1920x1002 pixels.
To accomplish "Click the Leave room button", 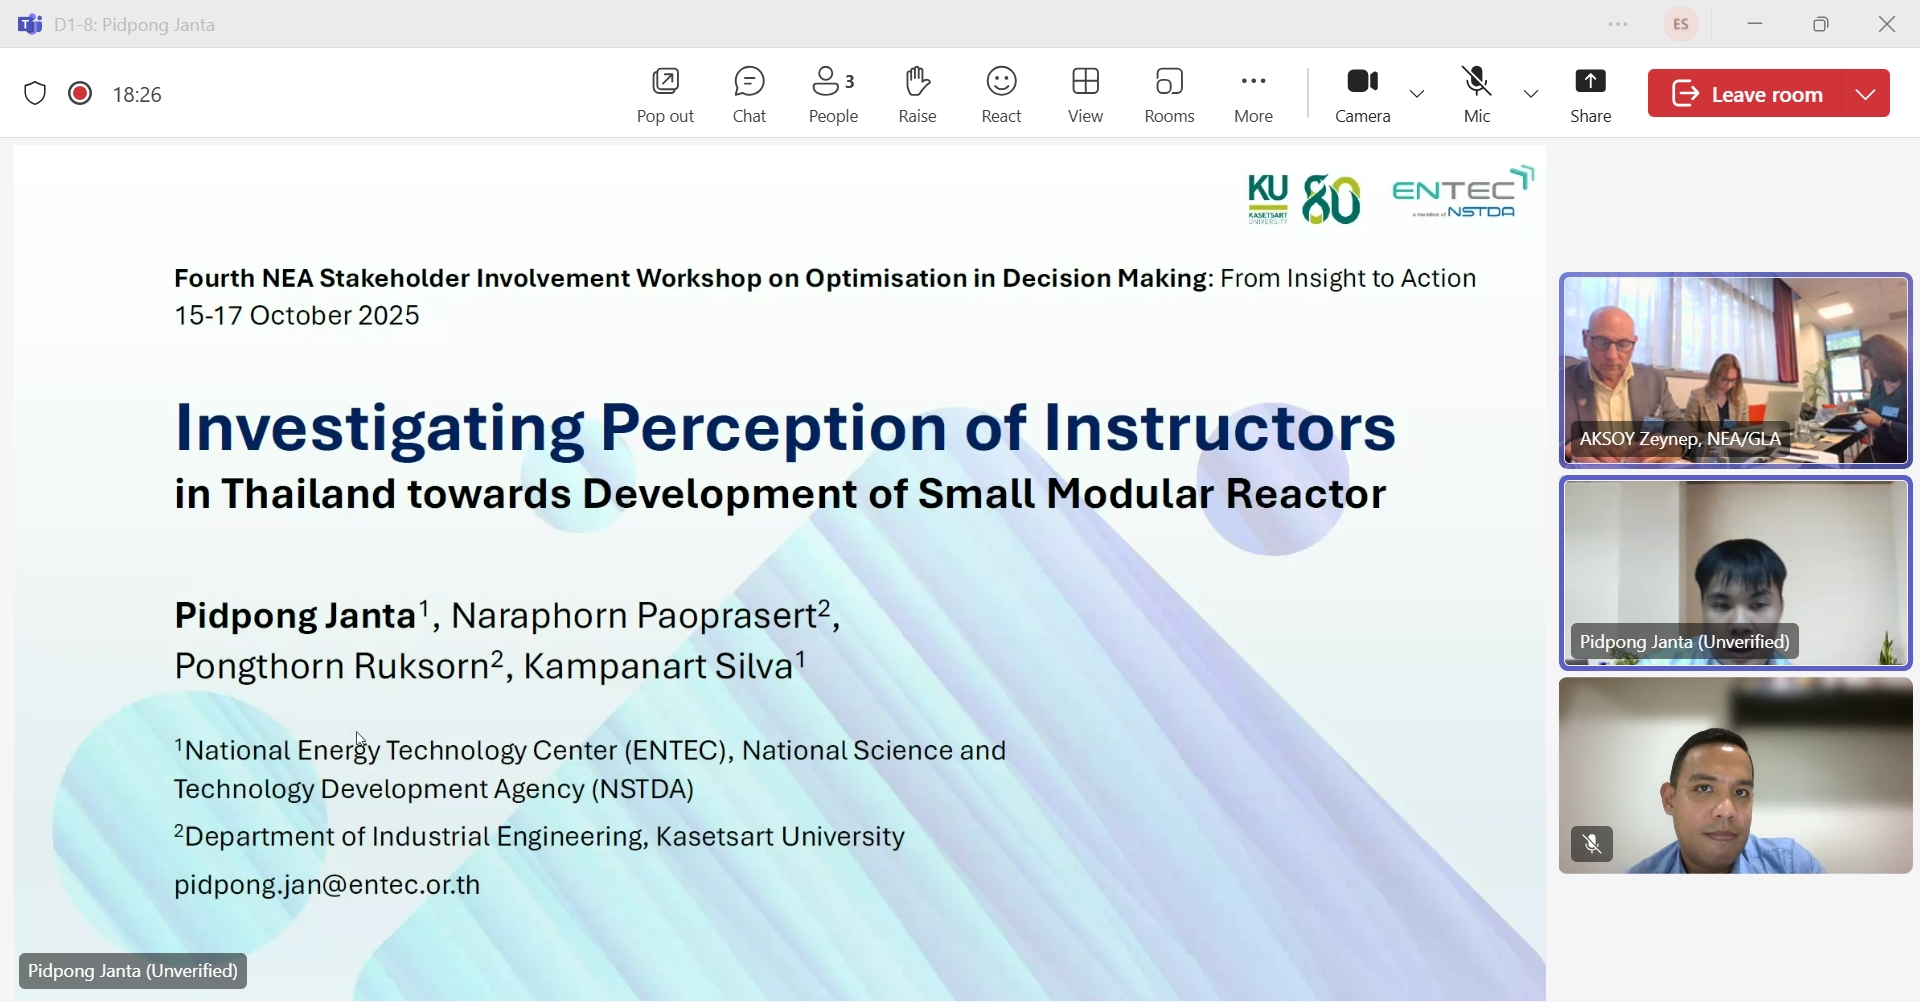I will (x=1746, y=94).
